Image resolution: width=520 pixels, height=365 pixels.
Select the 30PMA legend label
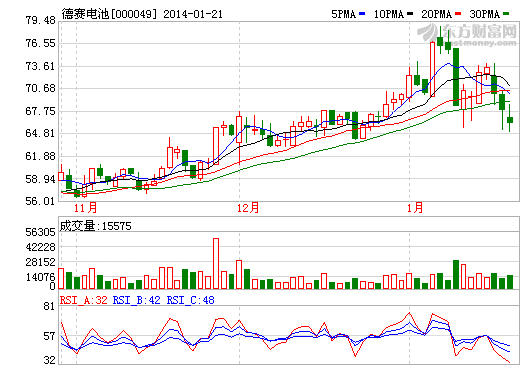[x=485, y=14]
